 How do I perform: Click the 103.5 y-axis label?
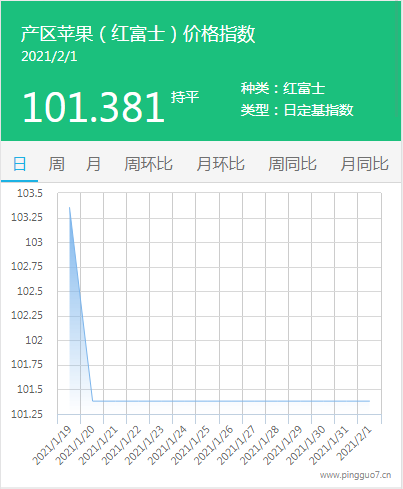(30, 193)
